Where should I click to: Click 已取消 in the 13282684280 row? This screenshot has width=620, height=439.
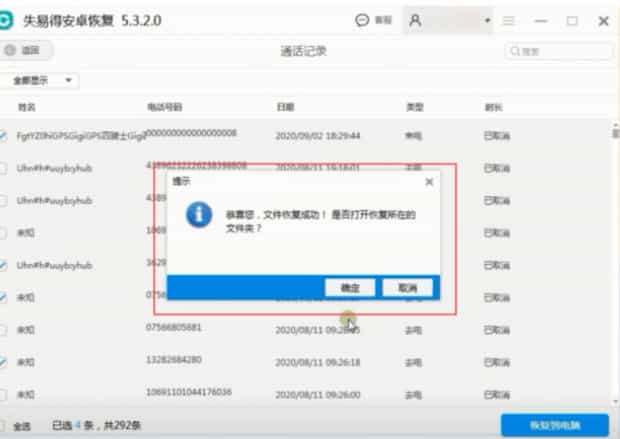click(497, 362)
